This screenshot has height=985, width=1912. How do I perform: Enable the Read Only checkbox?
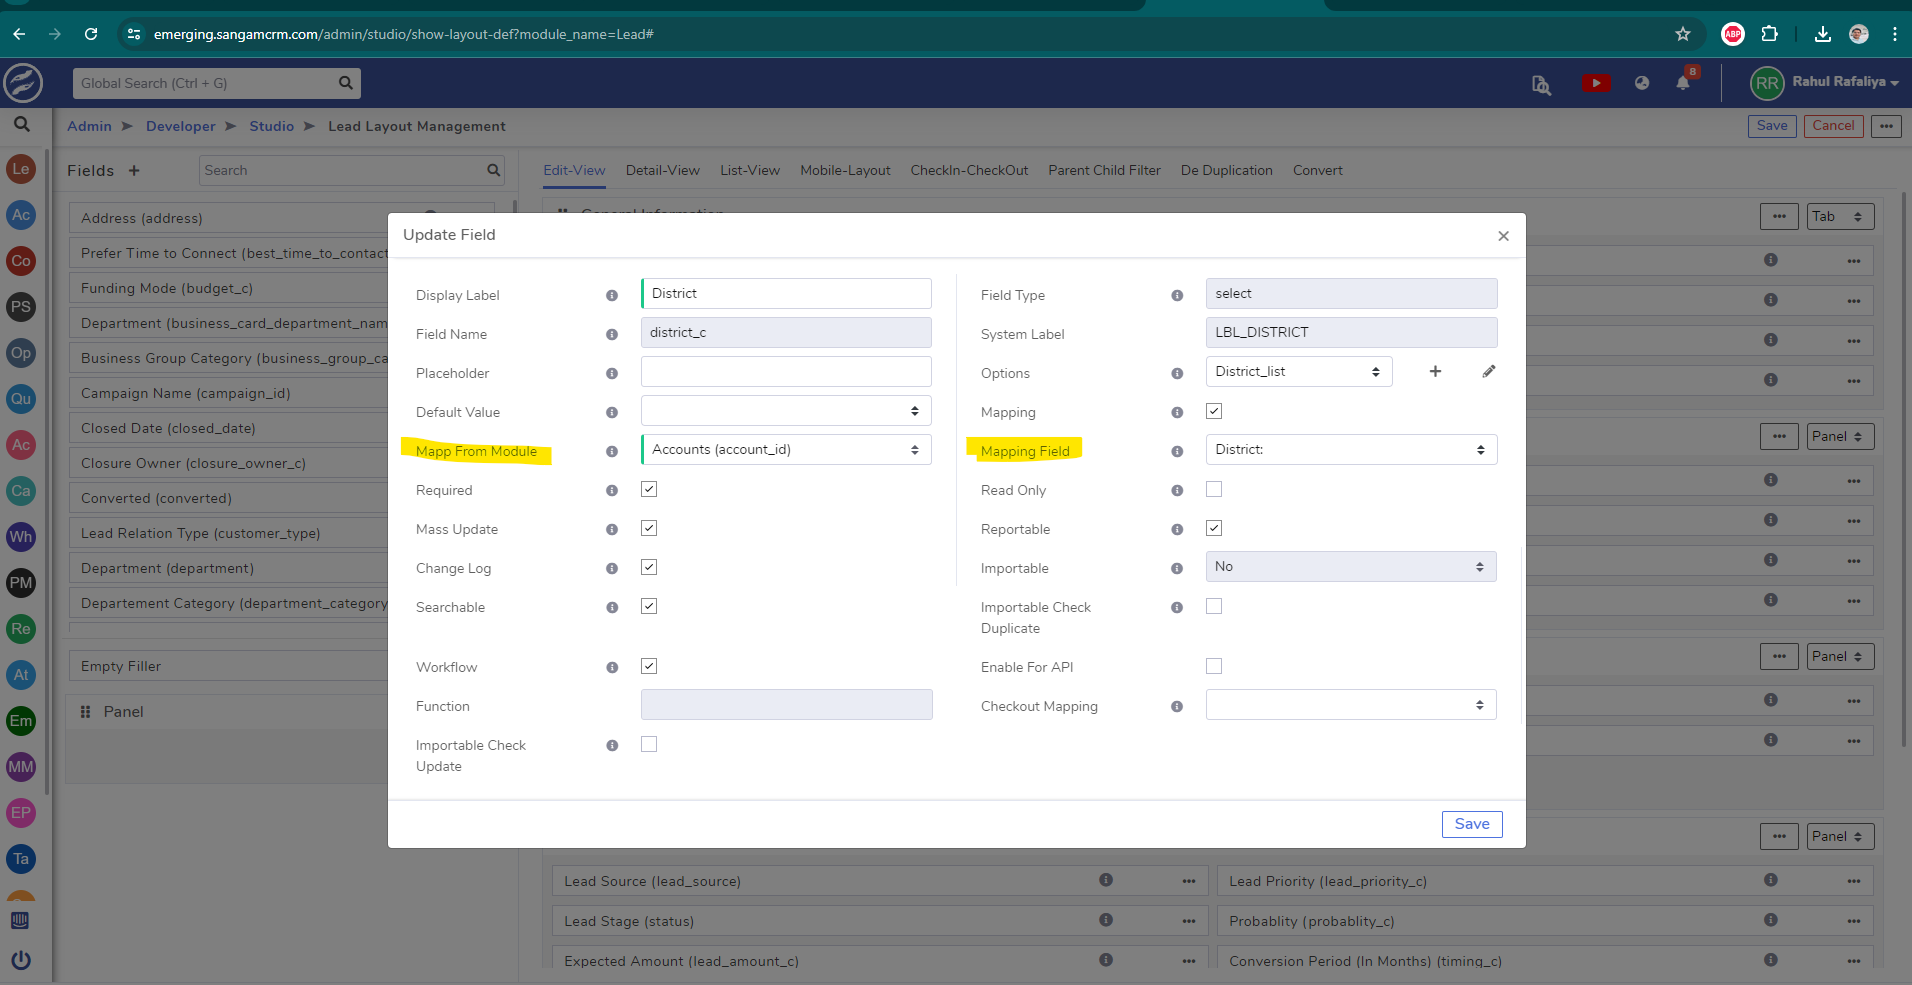coord(1214,489)
